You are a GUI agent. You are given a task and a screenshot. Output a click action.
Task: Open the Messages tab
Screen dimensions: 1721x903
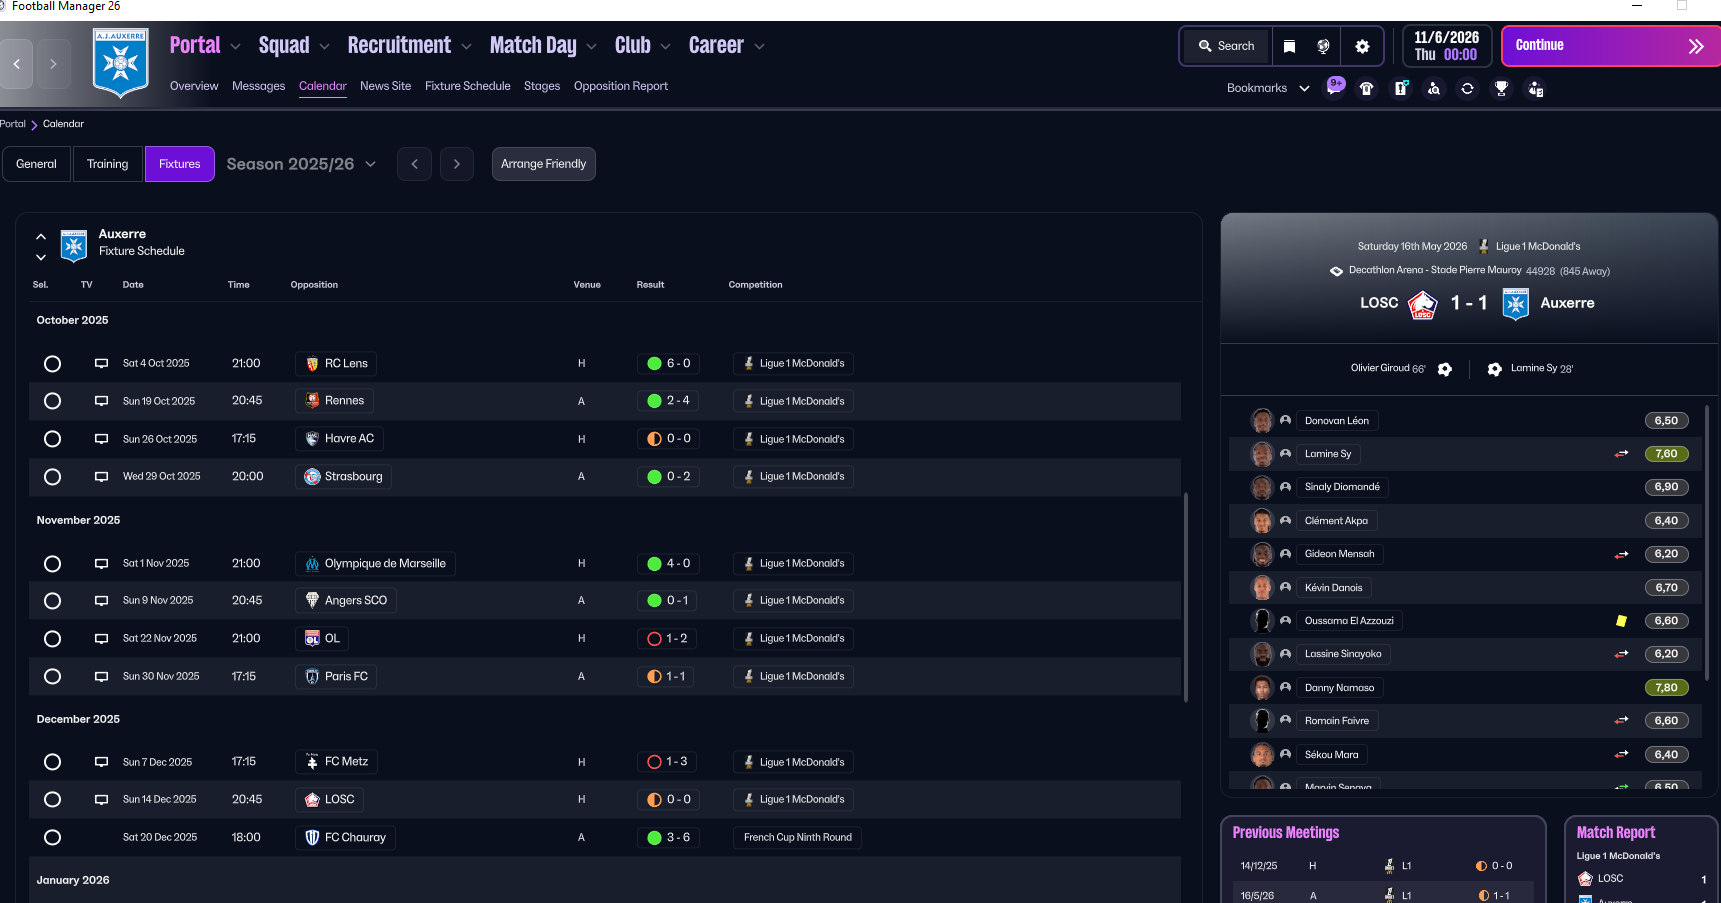tap(258, 86)
